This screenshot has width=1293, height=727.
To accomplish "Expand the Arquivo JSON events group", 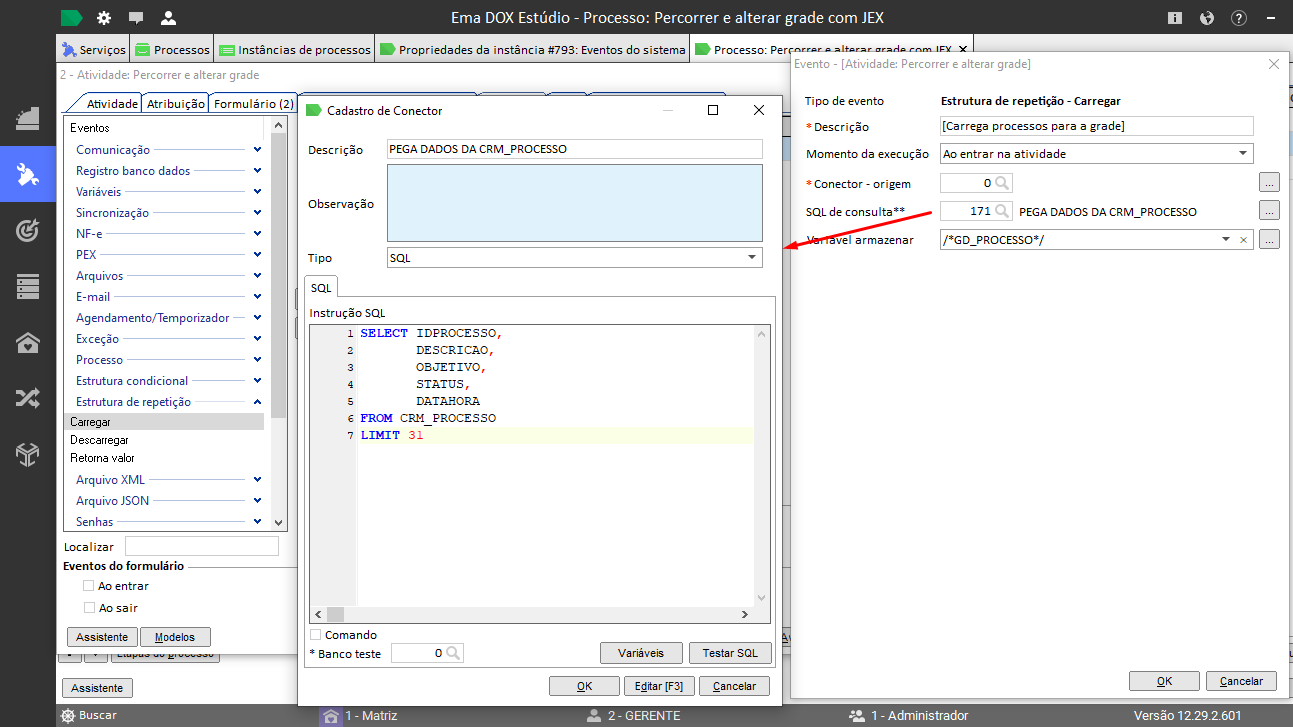I will (x=257, y=500).
